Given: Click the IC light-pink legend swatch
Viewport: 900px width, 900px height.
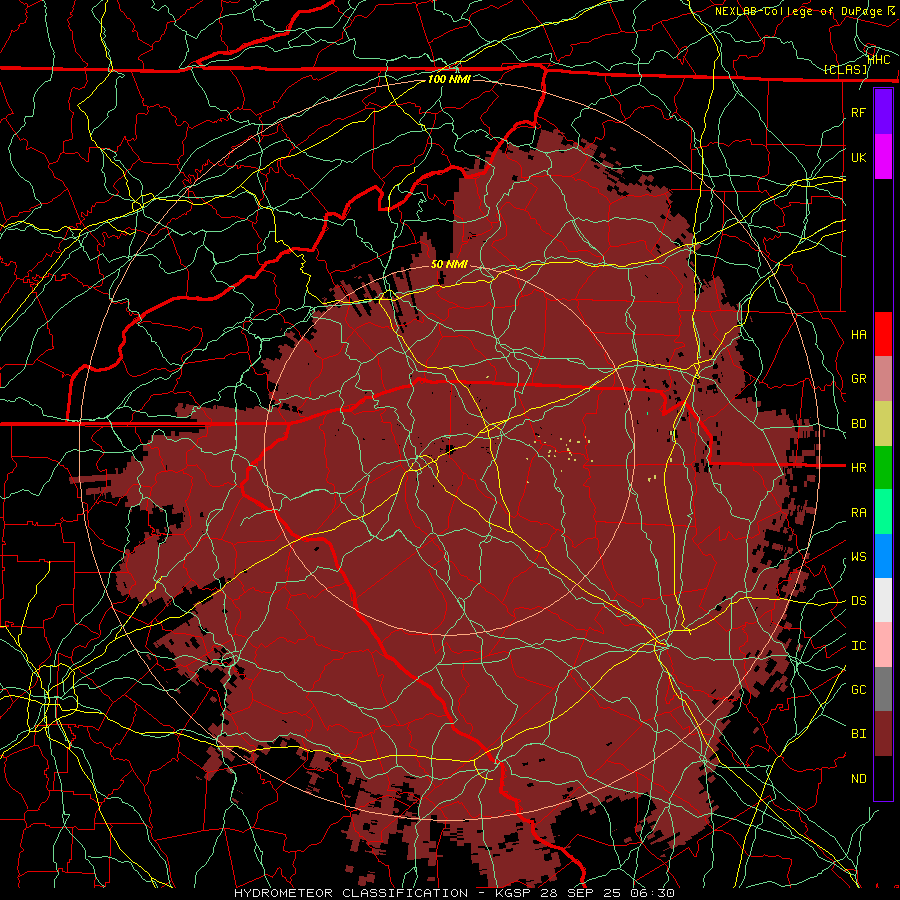Looking at the screenshot, I should 883,645.
